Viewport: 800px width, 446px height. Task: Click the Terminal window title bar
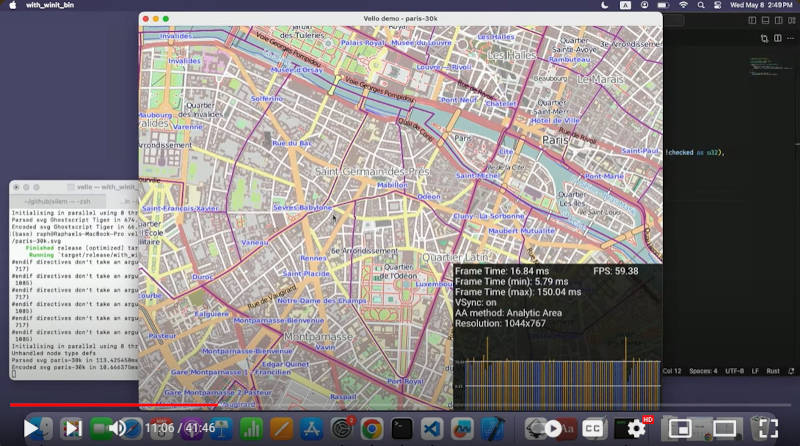[x=74, y=187]
